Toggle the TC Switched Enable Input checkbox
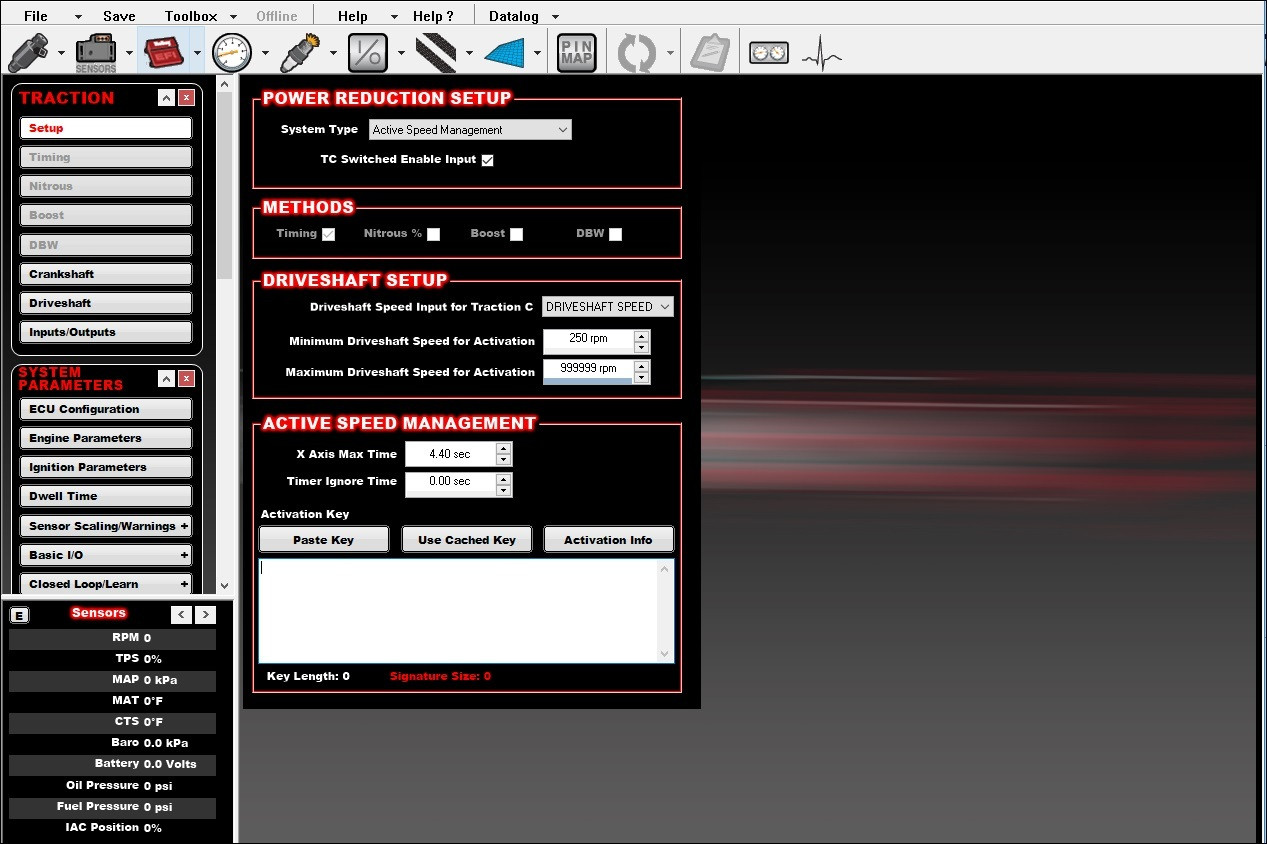 (487, 160)
